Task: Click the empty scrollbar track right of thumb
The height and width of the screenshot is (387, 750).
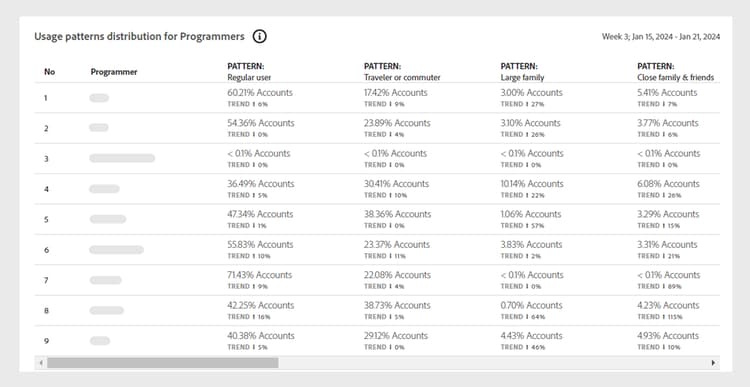Action: pyautogui.click(x=493, y=363)
